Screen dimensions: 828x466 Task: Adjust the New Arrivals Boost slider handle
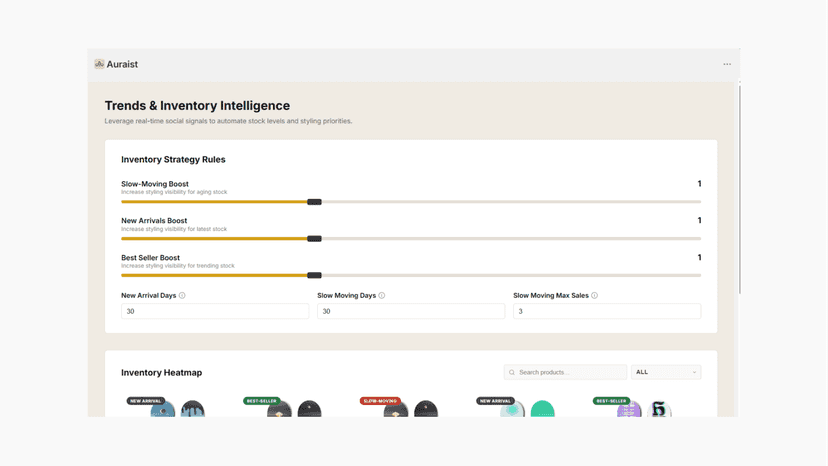(x=314, y=239)
